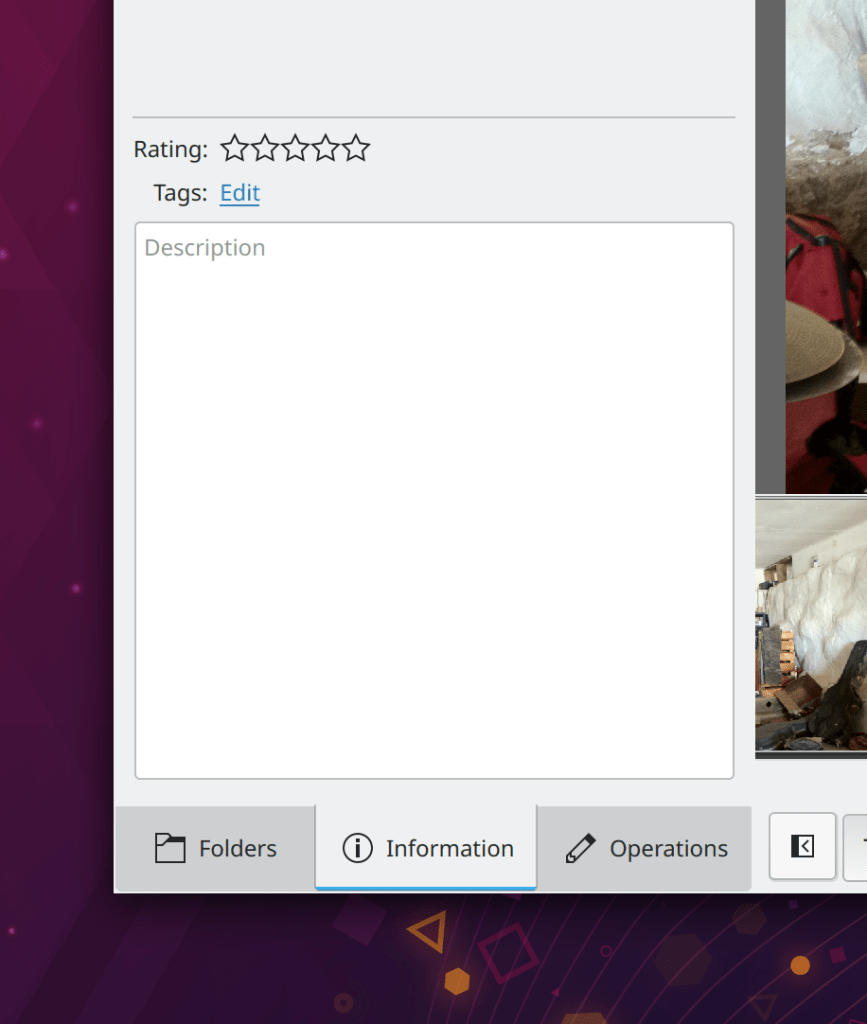867x1024 pixels.
Task: Set rating to two stars
Action: [x=265, y=149]
